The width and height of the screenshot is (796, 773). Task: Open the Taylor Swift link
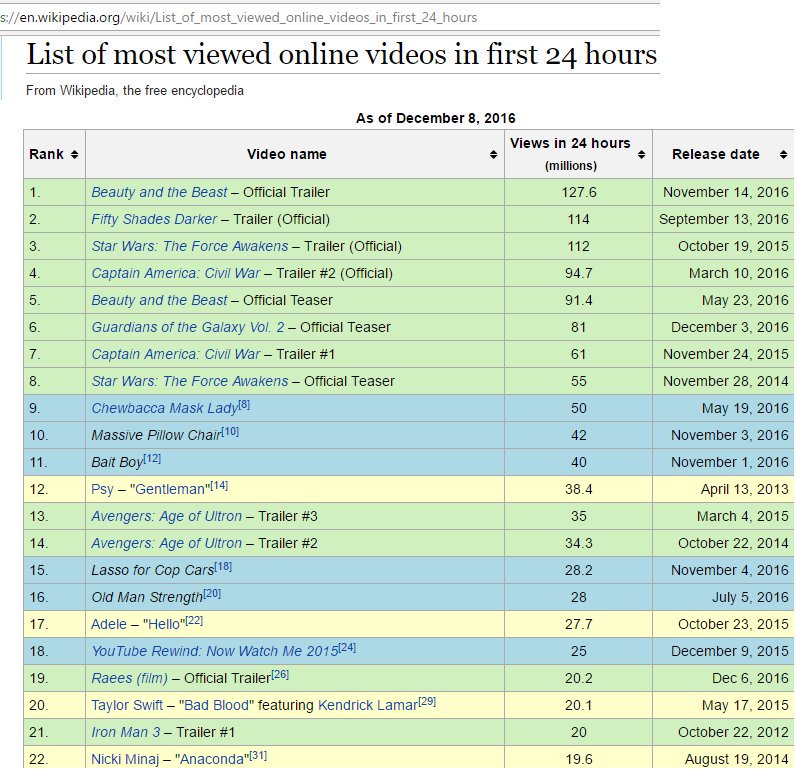pyautogui.click(x=127, y=705)
